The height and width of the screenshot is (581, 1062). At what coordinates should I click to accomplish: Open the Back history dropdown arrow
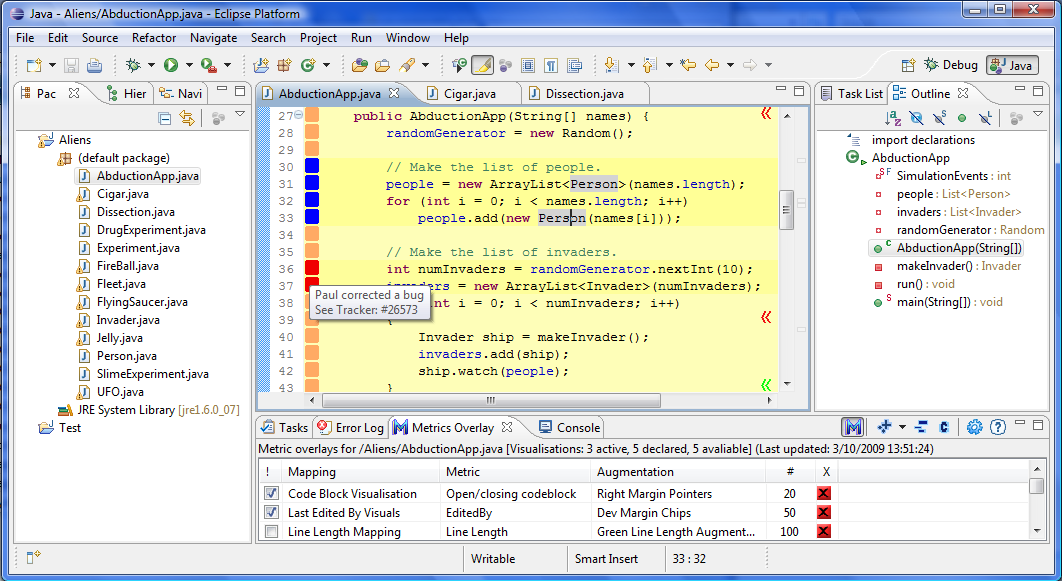730,65
